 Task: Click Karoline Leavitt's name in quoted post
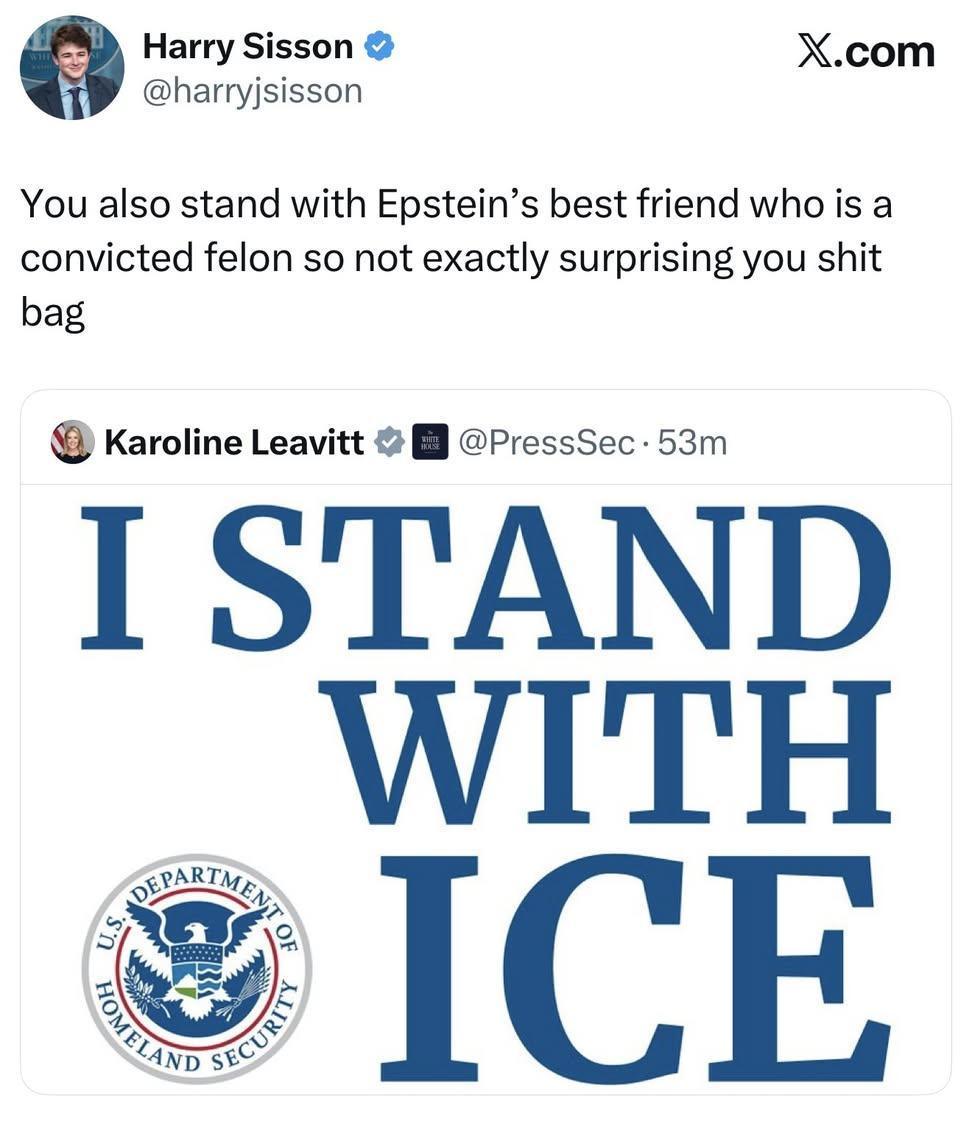[x=234, y=441]
